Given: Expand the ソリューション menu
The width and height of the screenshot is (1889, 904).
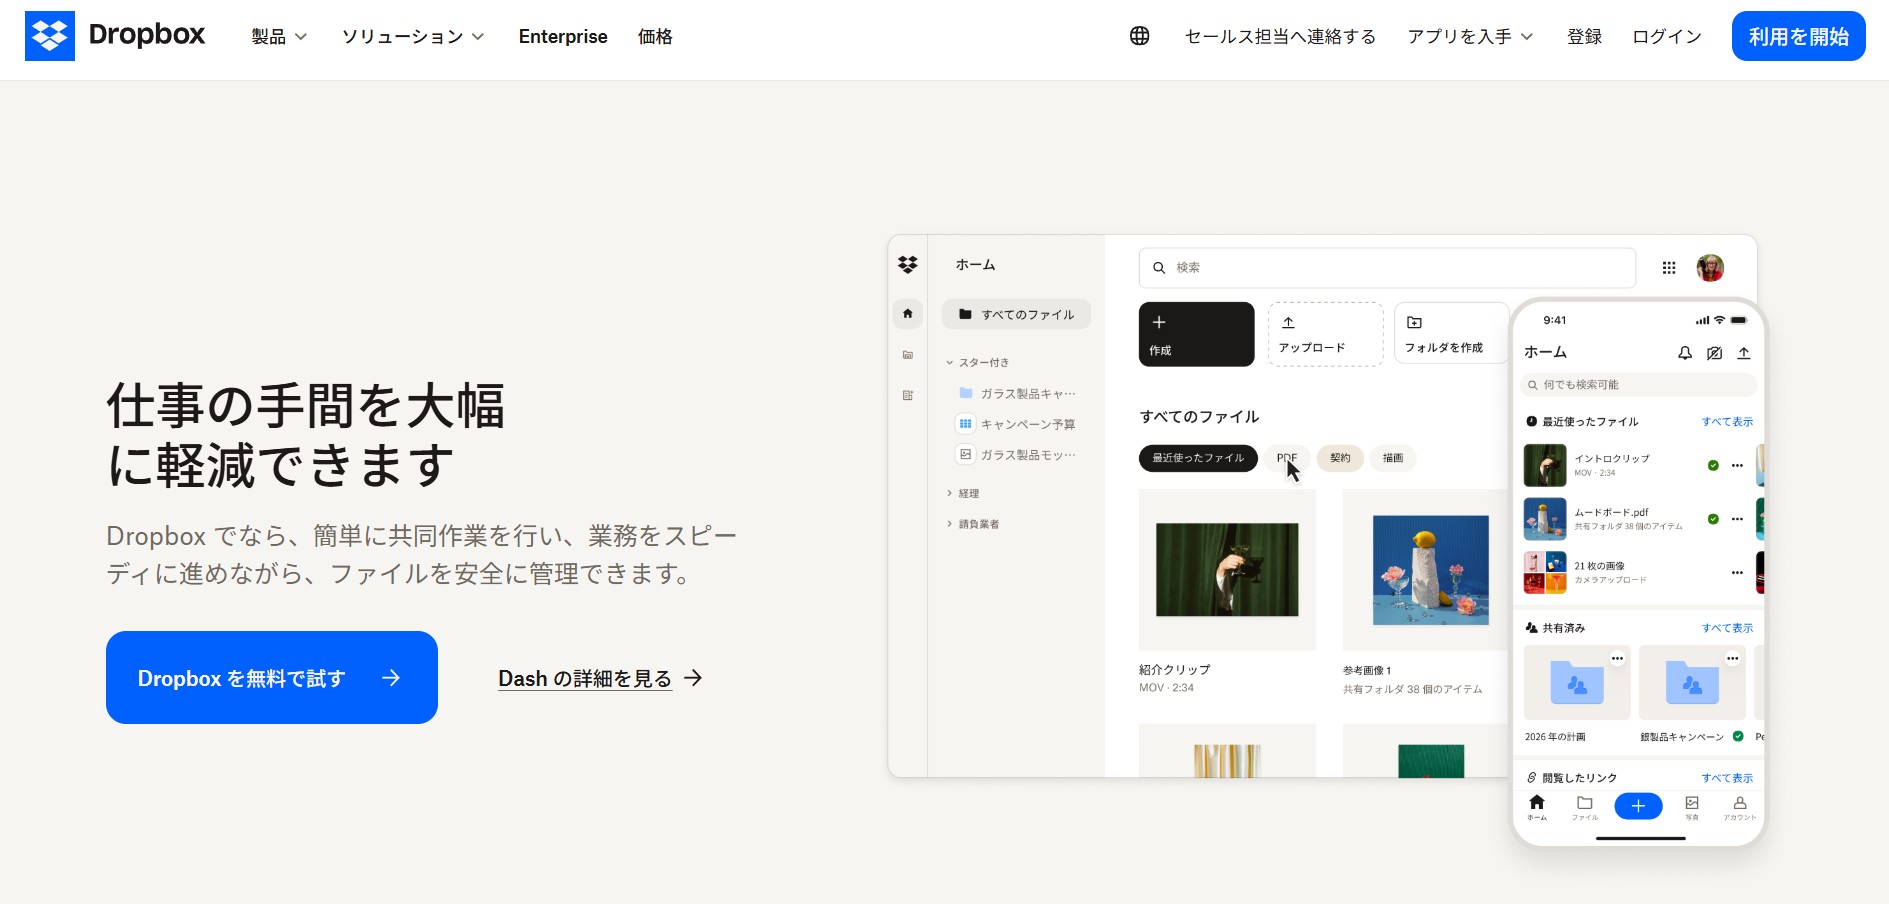Looking at the screenshot, I should 413,37.
